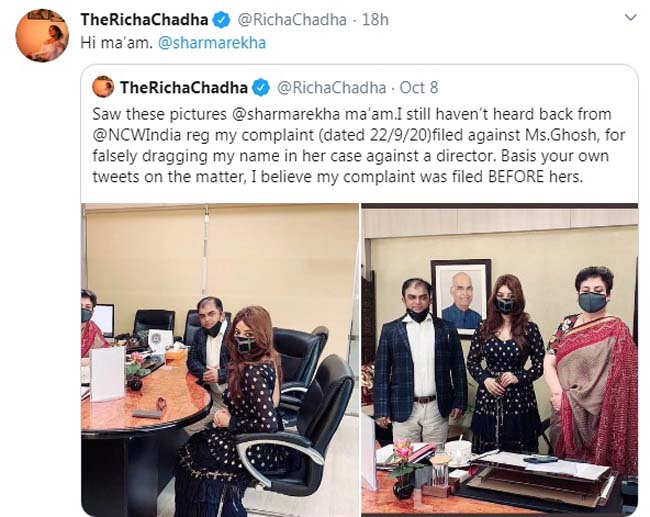Click verified badge in the quoted tweet

pyautogui.click(x=260, y=86)
